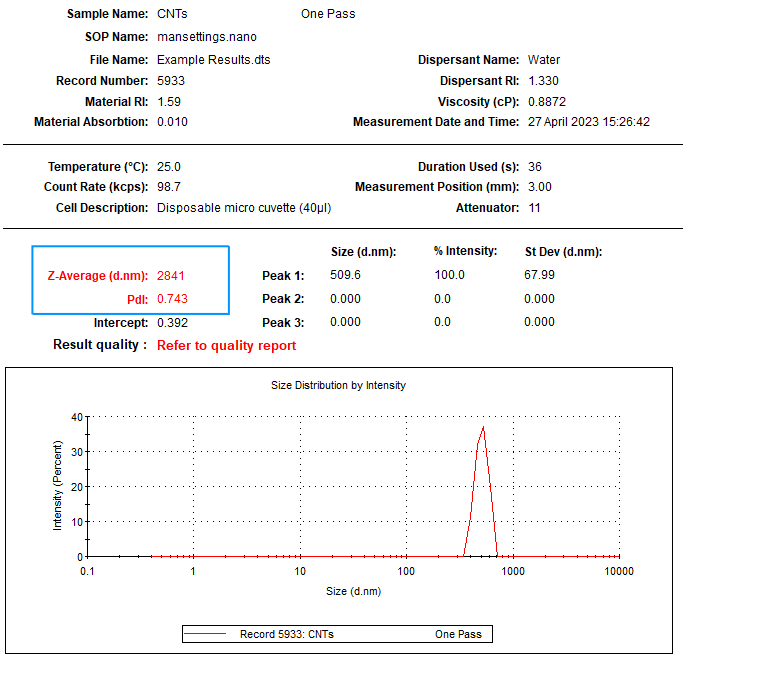
Task: Click the measurement date 27 April 2023
Action: (589, 122)
